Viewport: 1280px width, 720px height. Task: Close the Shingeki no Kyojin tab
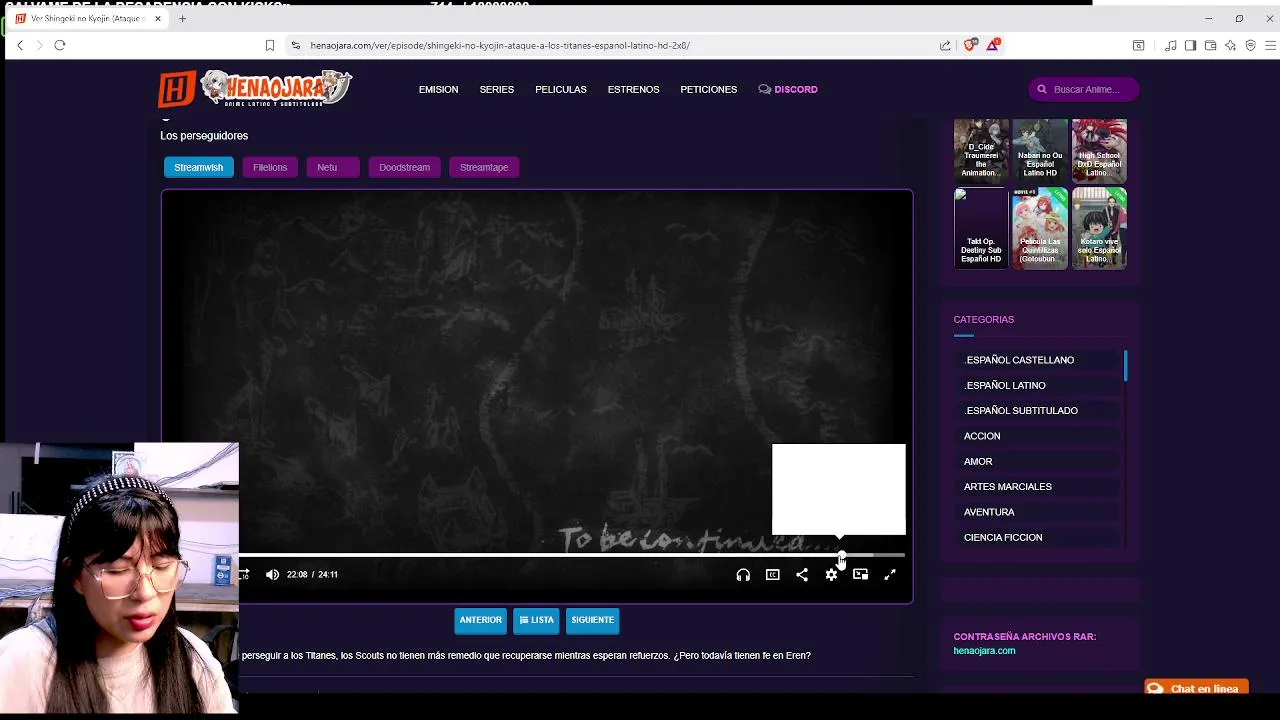(157, 19)
